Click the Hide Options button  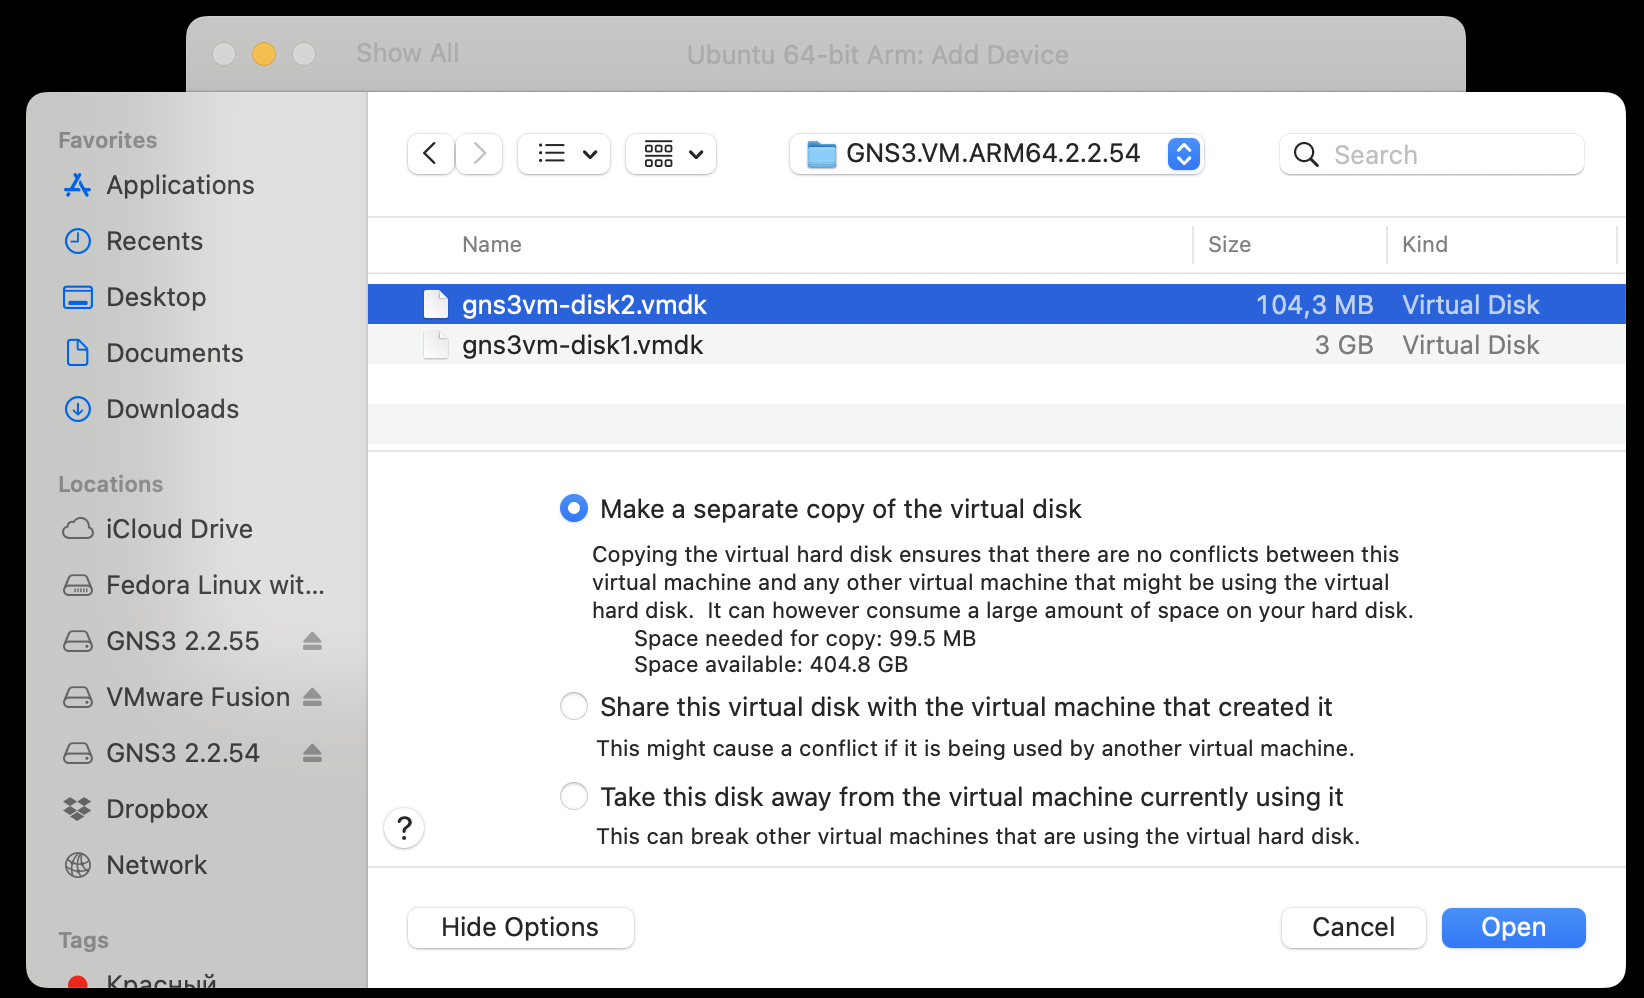click(x=520, y=927)
